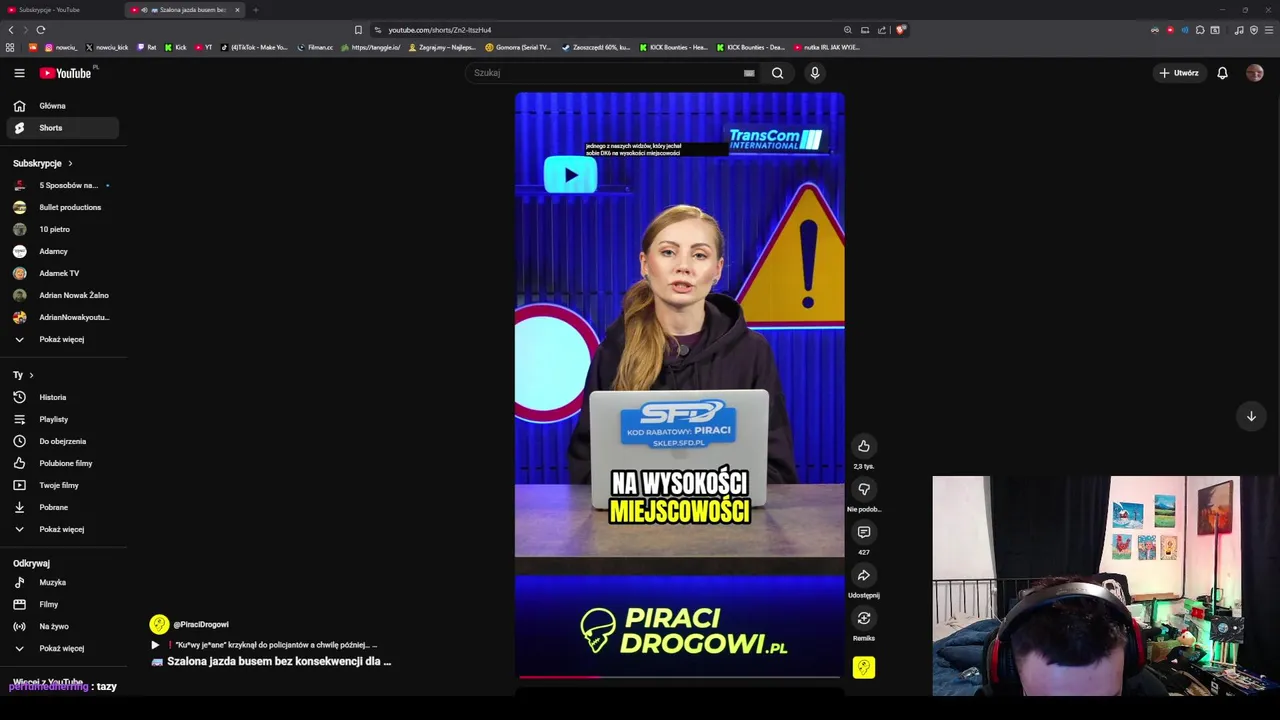Expand Pokaż więcej under subscriptions
The width and height of the screenshot is (1280, 720).
click(x=63, y=339)
